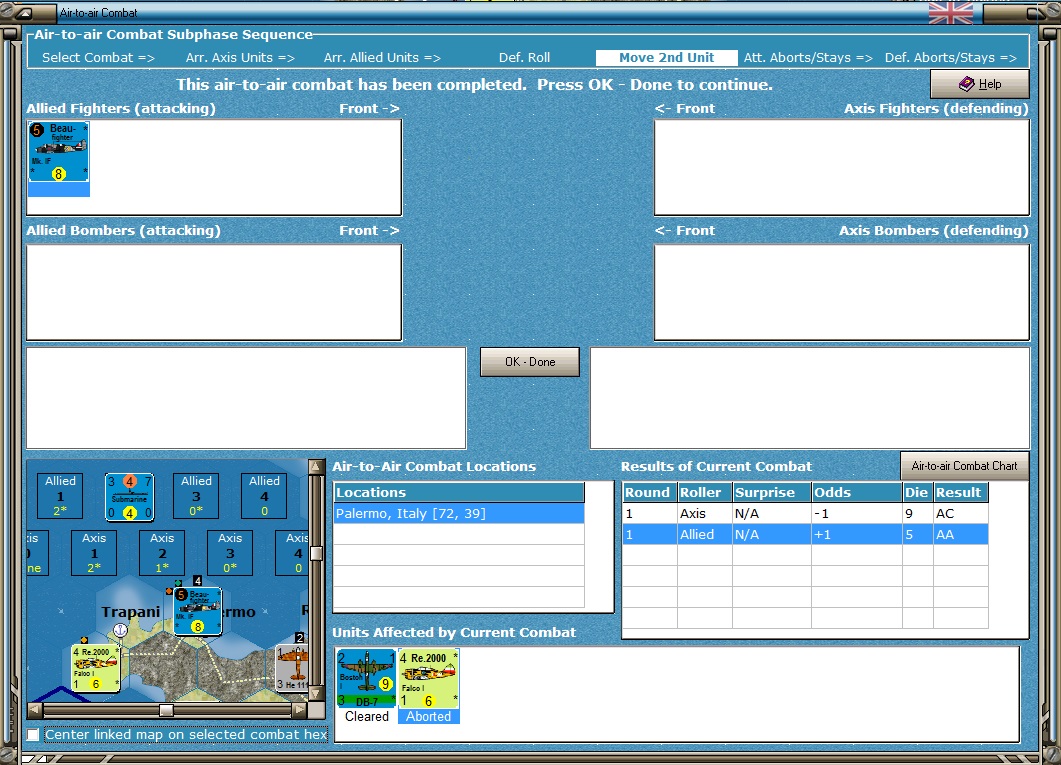Click the Axis 2 box on map
The image size is (1061, 765).
(x=162, y=553)
